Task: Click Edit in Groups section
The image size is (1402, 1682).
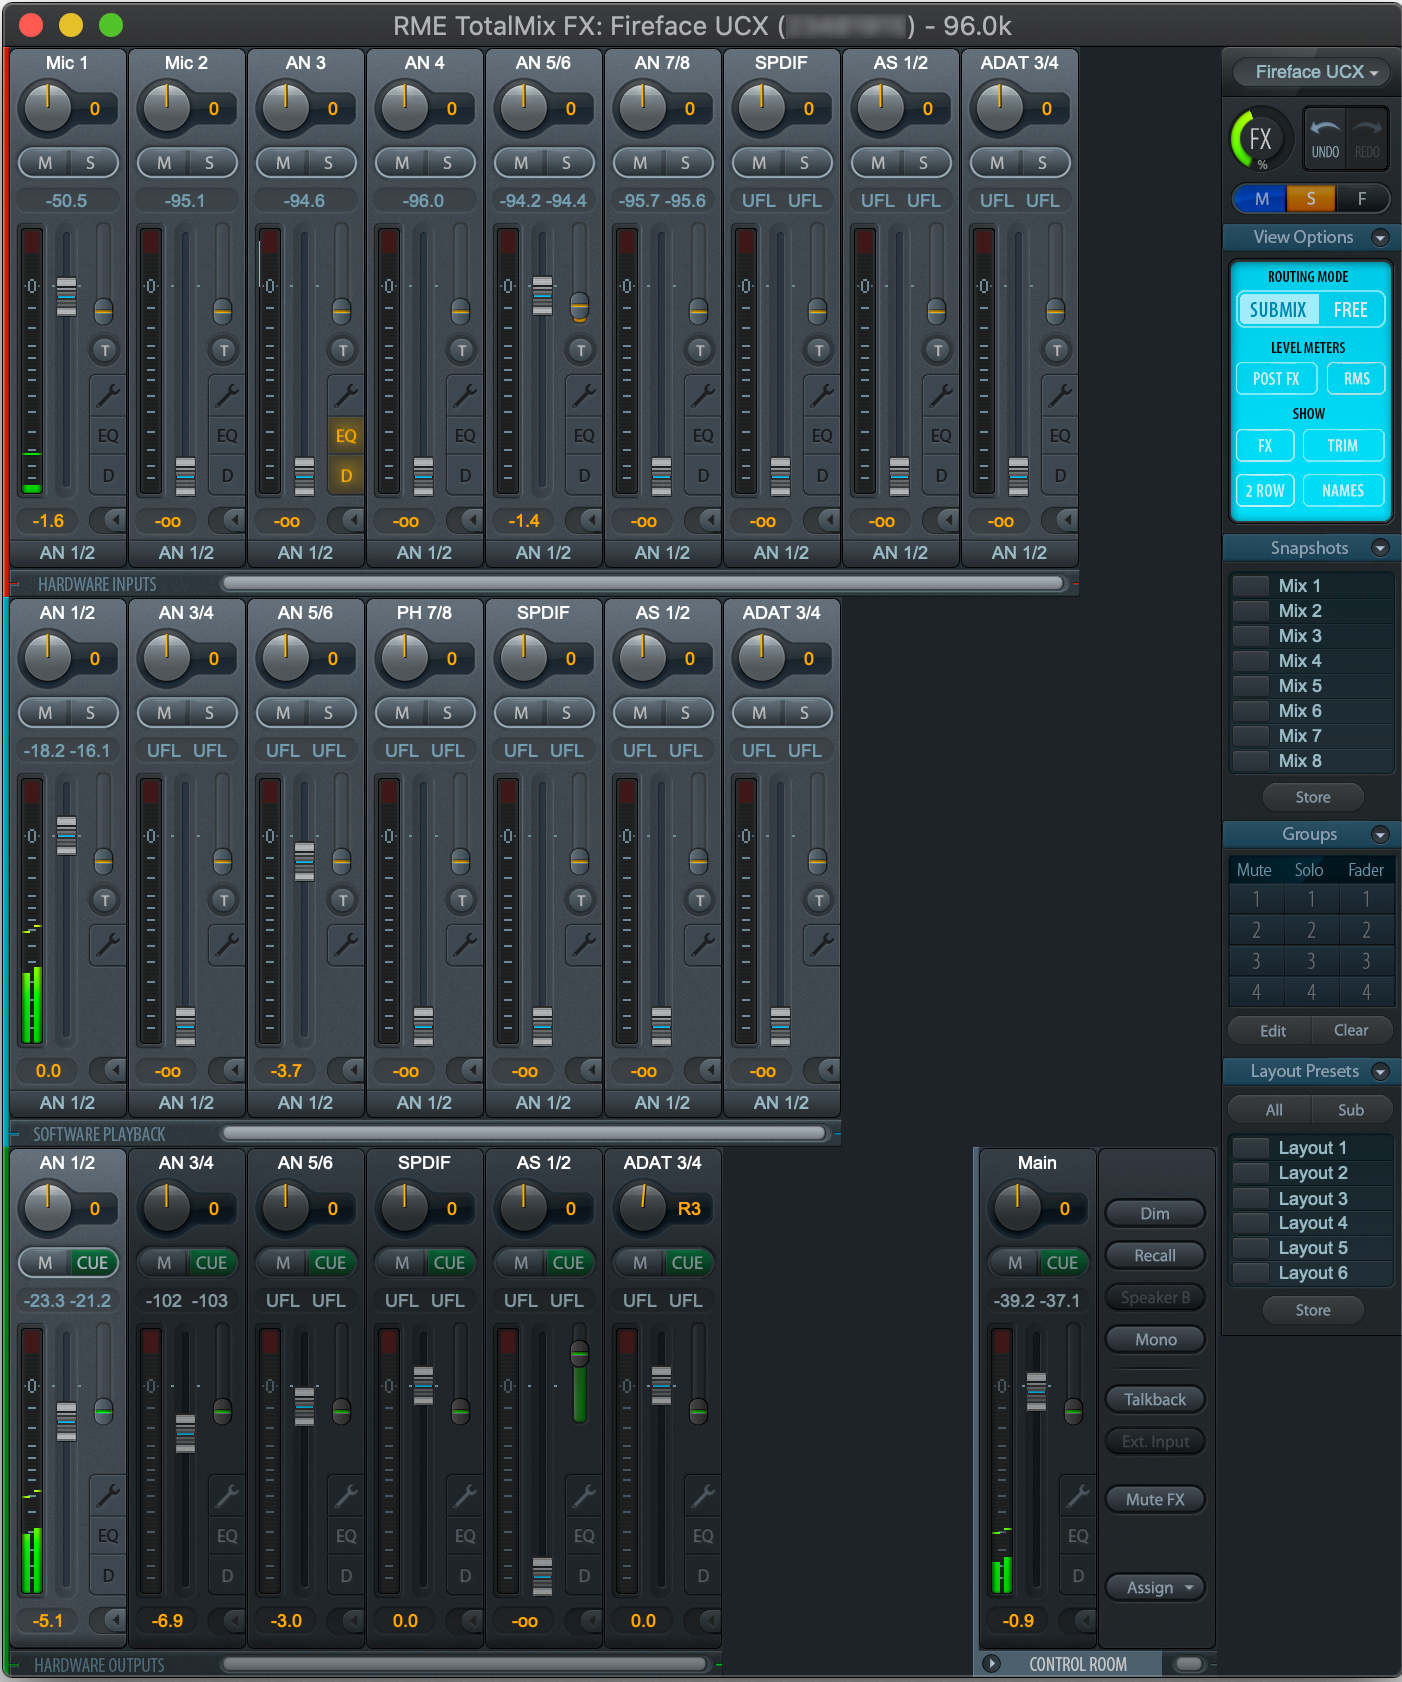Action: pos(1272,1031)
